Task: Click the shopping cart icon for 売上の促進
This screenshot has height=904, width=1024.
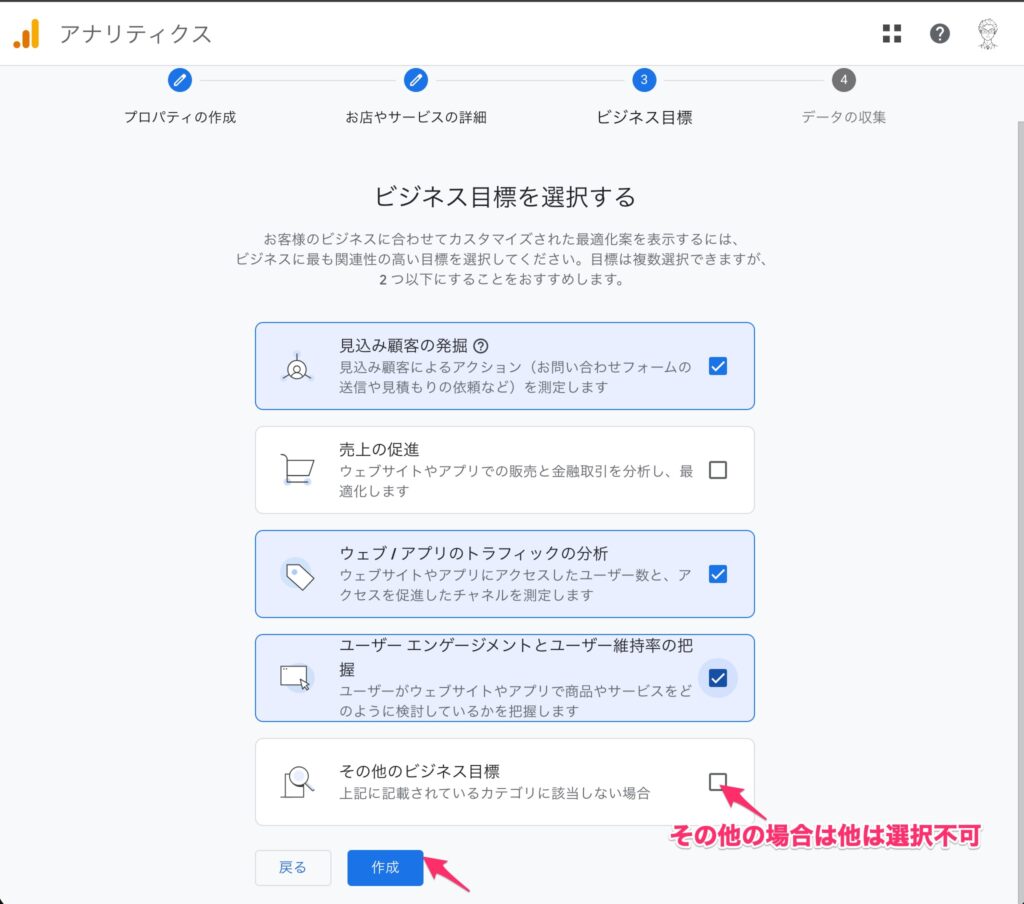Action: point(296,469)
